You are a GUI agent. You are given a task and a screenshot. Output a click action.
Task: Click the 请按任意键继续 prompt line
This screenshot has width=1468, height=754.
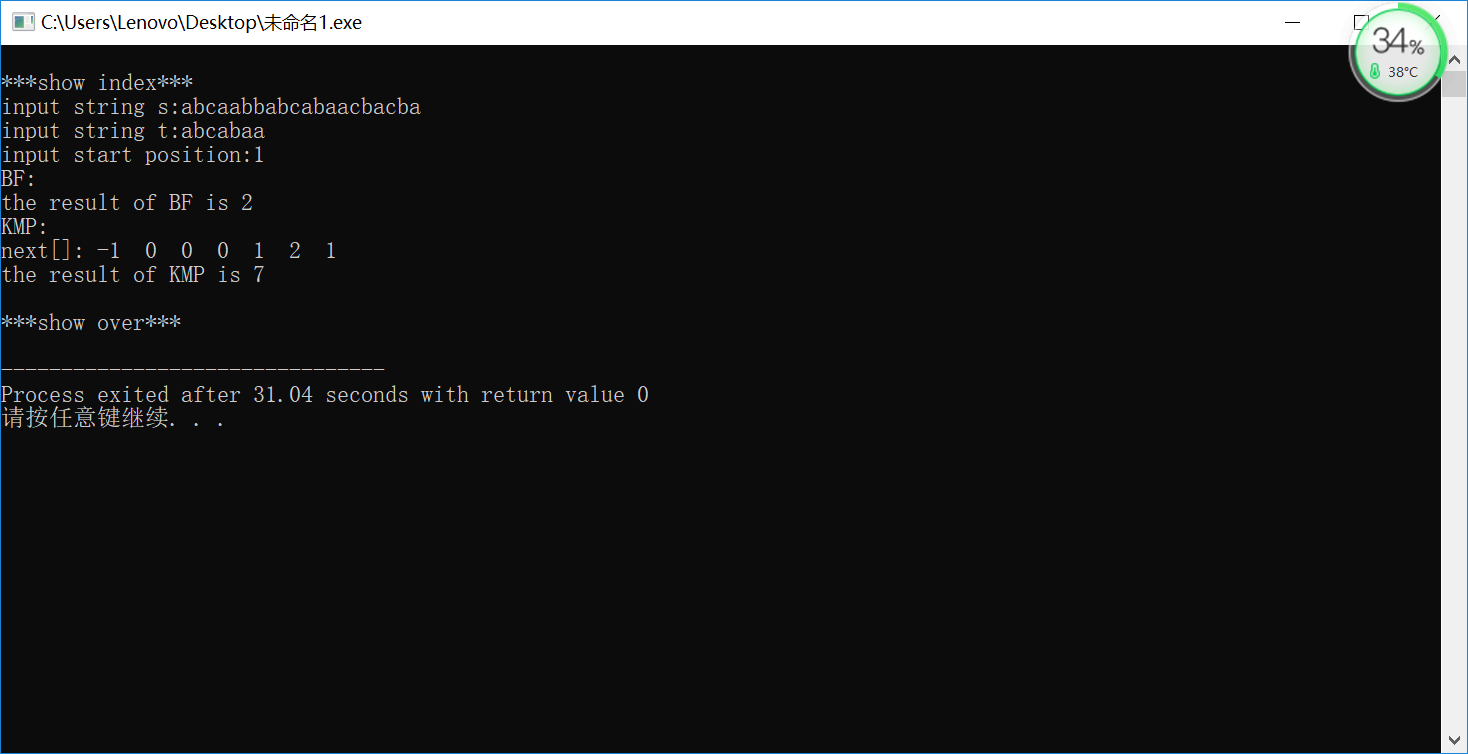click(113, 418)
